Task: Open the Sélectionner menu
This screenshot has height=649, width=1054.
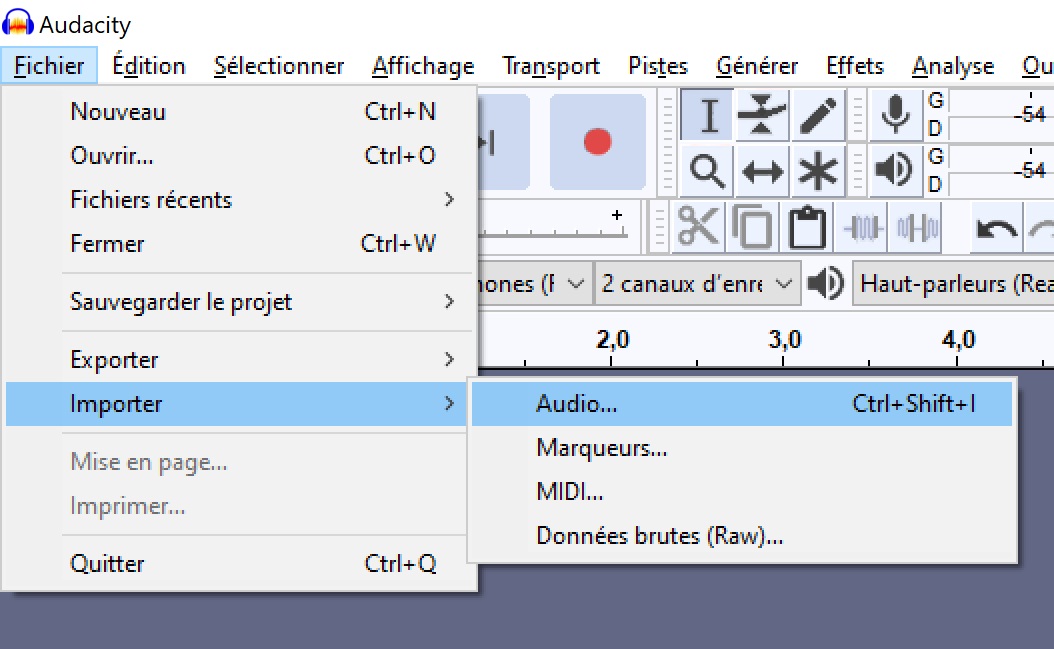Action: 278,66
